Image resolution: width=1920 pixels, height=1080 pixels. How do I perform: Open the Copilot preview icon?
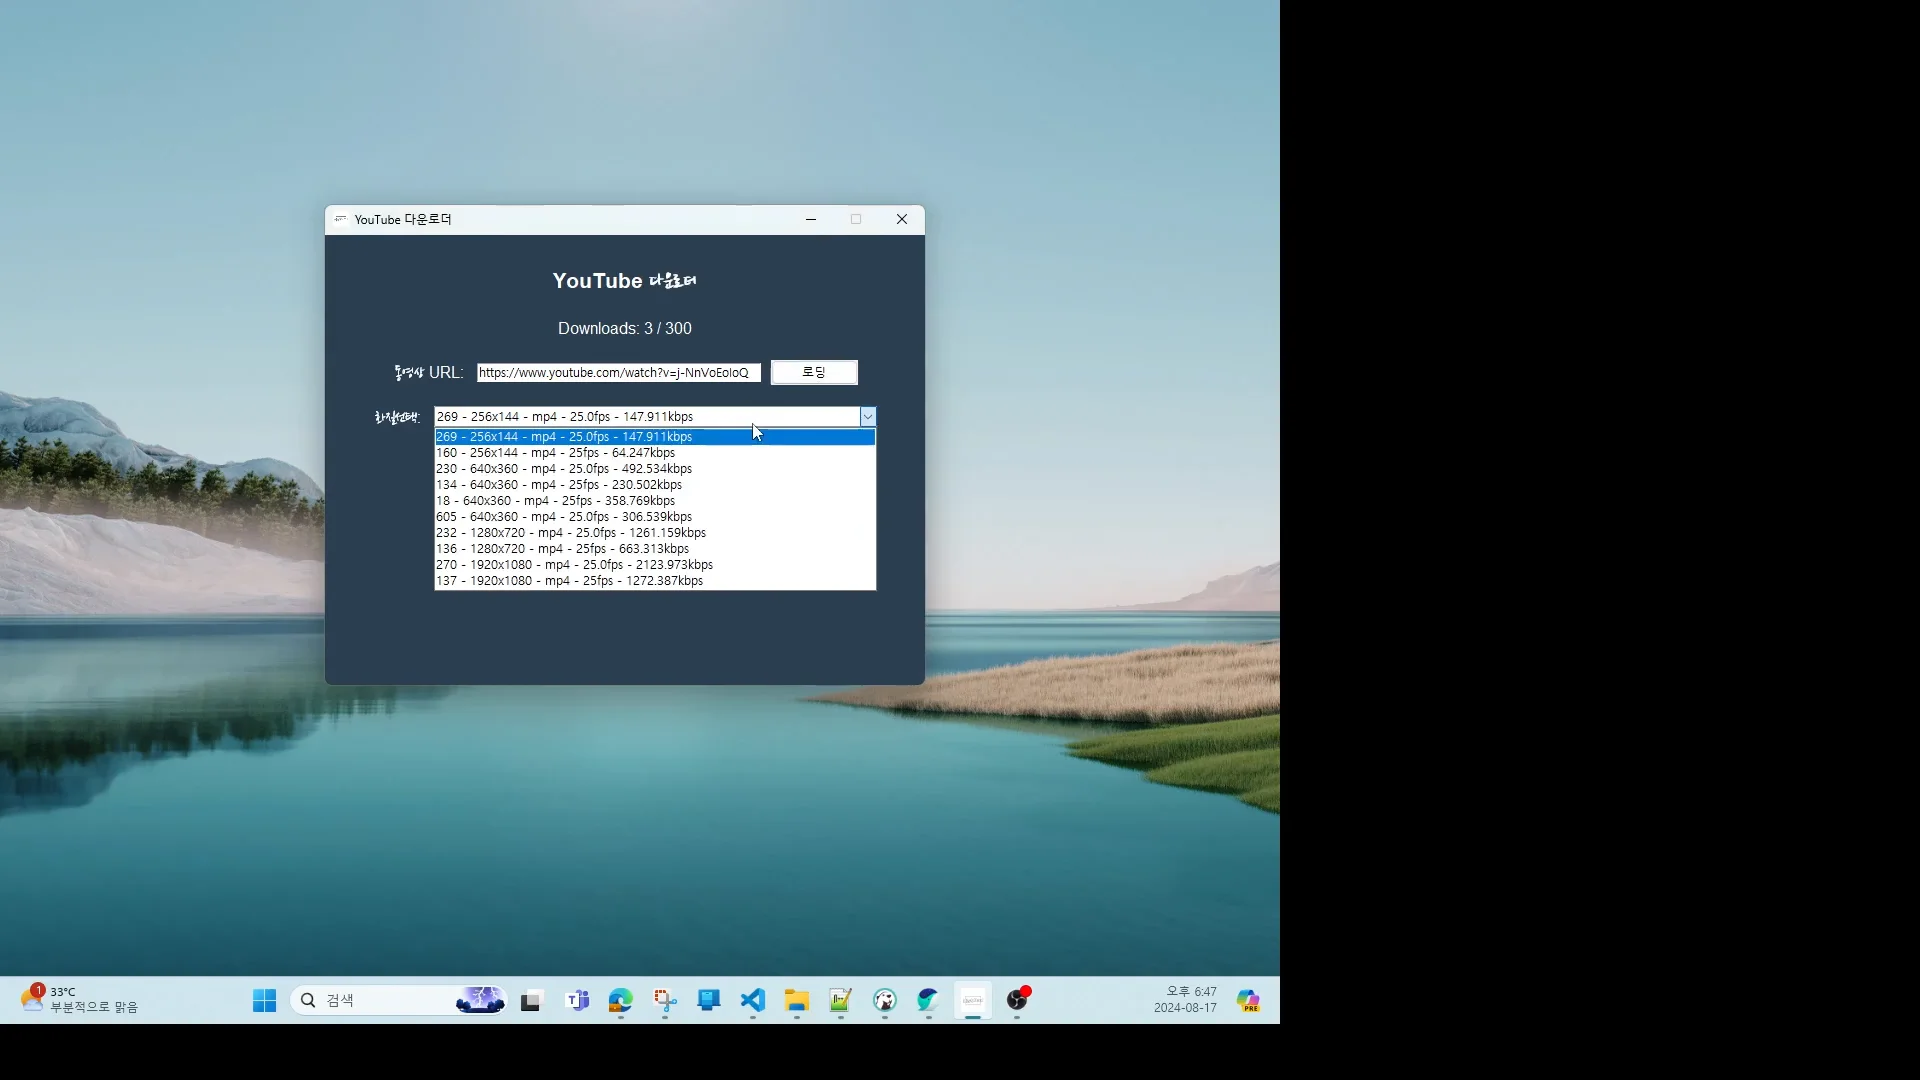coord(1248,1000)
